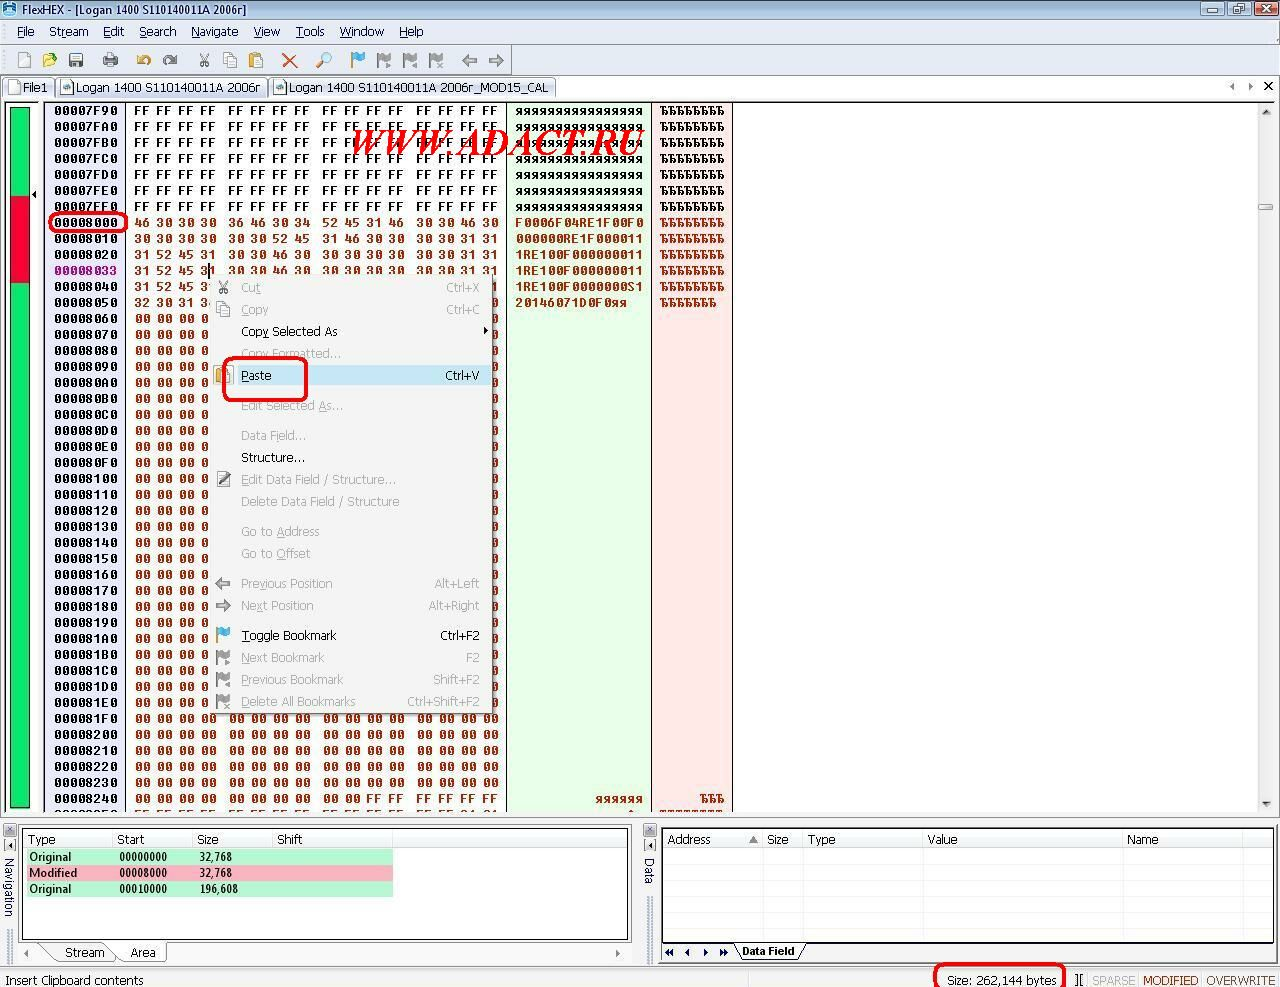Click the Paste clipboard toolbar icon
The image size is (1280, 987).
tap(256, 60)
